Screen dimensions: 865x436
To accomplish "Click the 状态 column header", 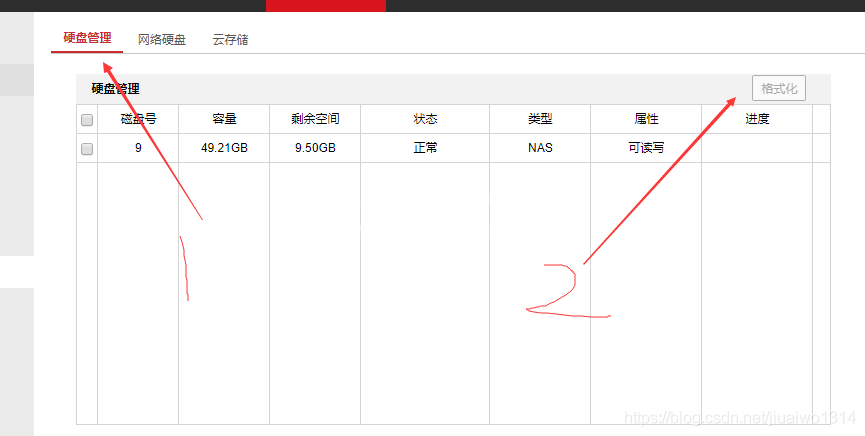I will coord(425,119).
